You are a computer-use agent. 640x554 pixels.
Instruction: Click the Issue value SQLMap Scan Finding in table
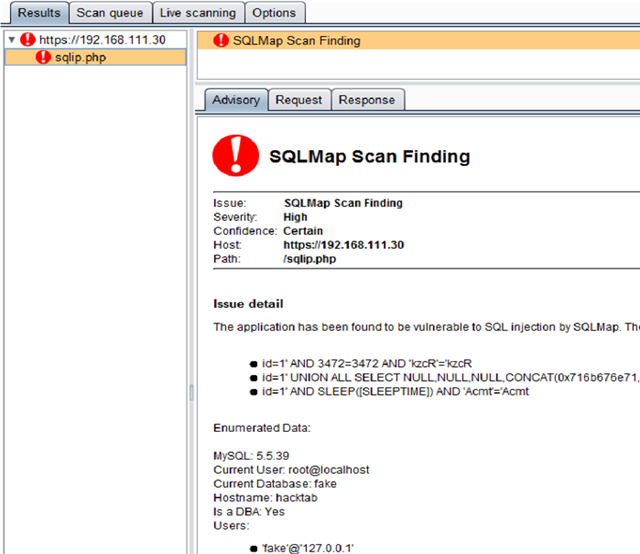343,203
